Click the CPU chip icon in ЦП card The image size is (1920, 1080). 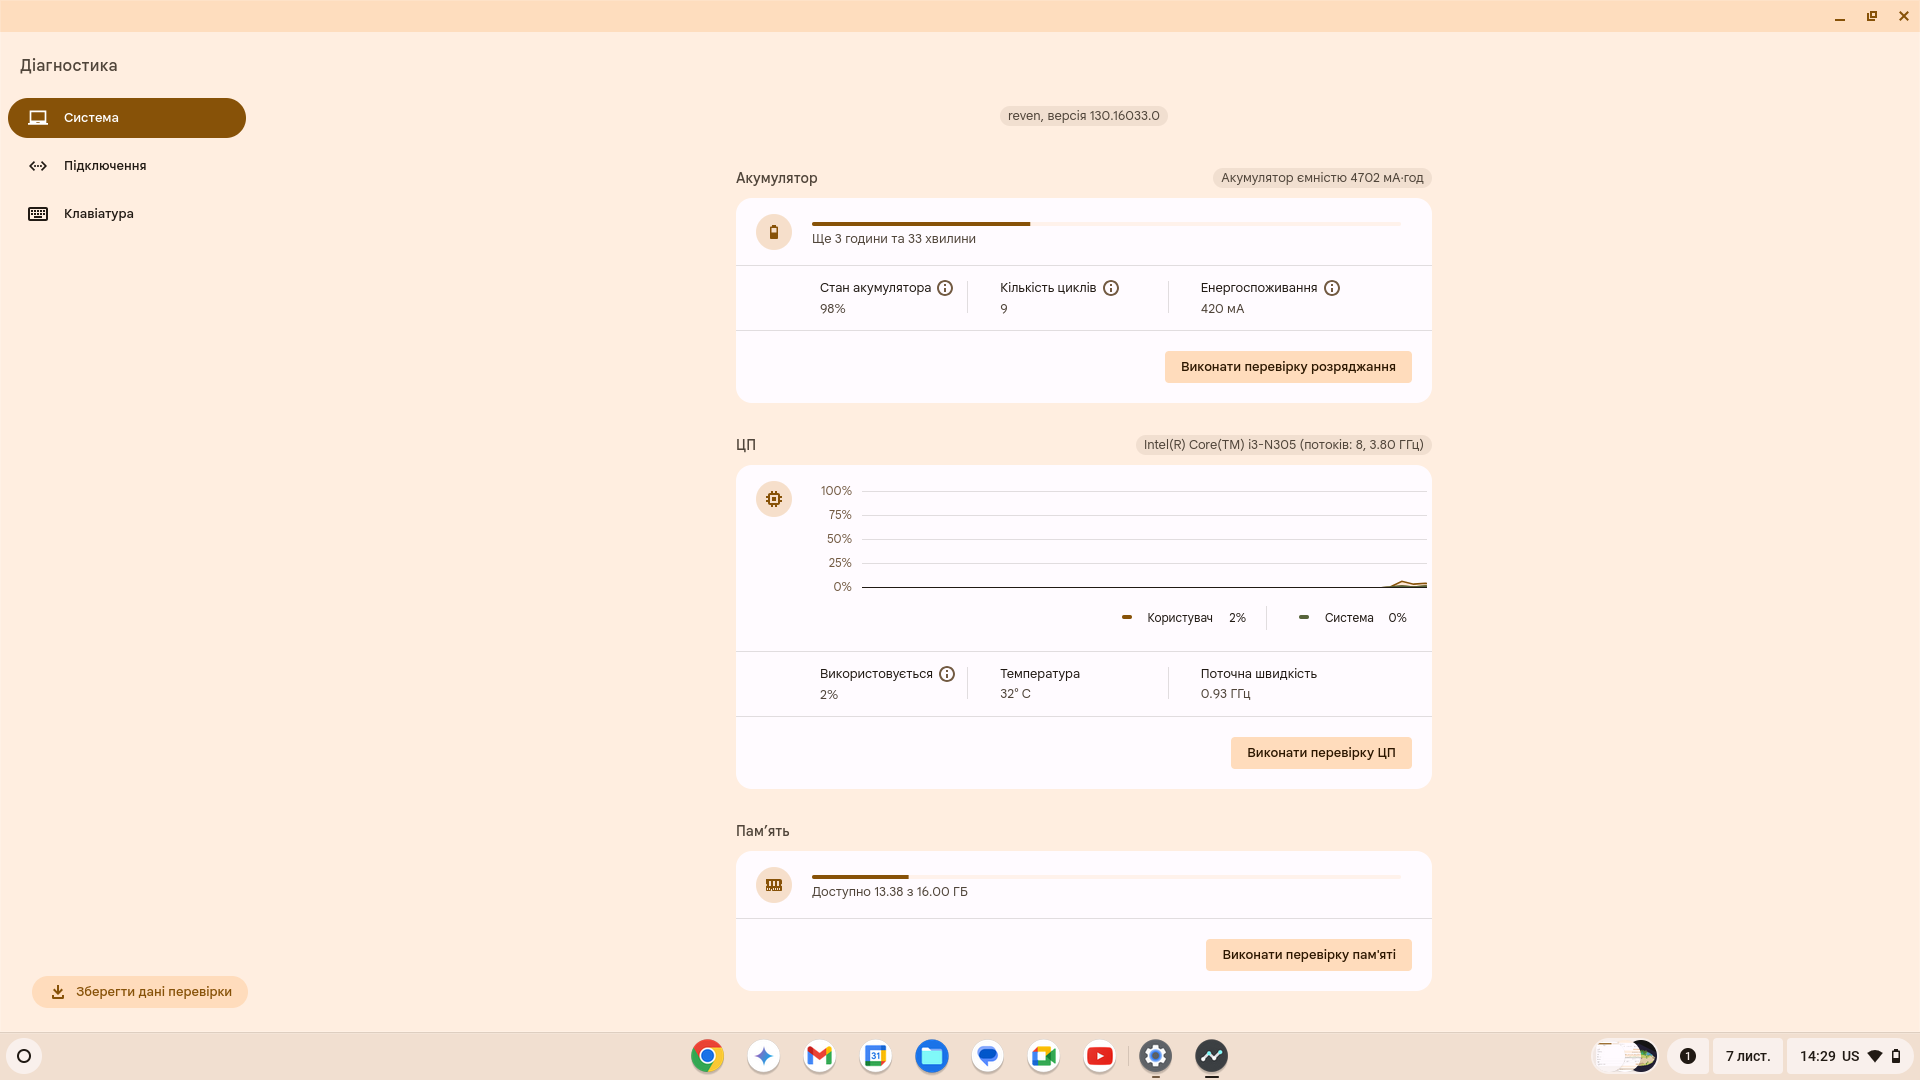[x=773, y=499]
